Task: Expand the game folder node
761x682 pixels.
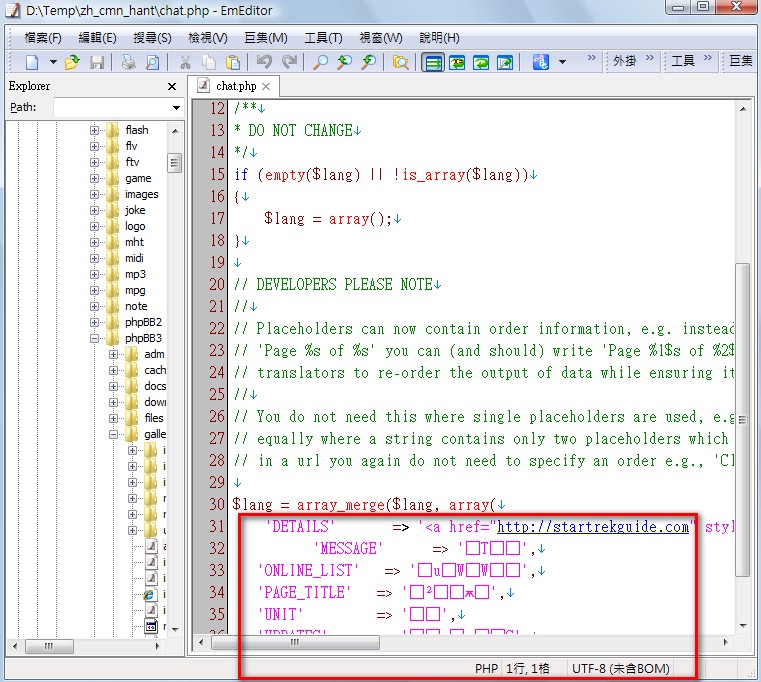Action: pyautogui.click(x=94, y=178)
